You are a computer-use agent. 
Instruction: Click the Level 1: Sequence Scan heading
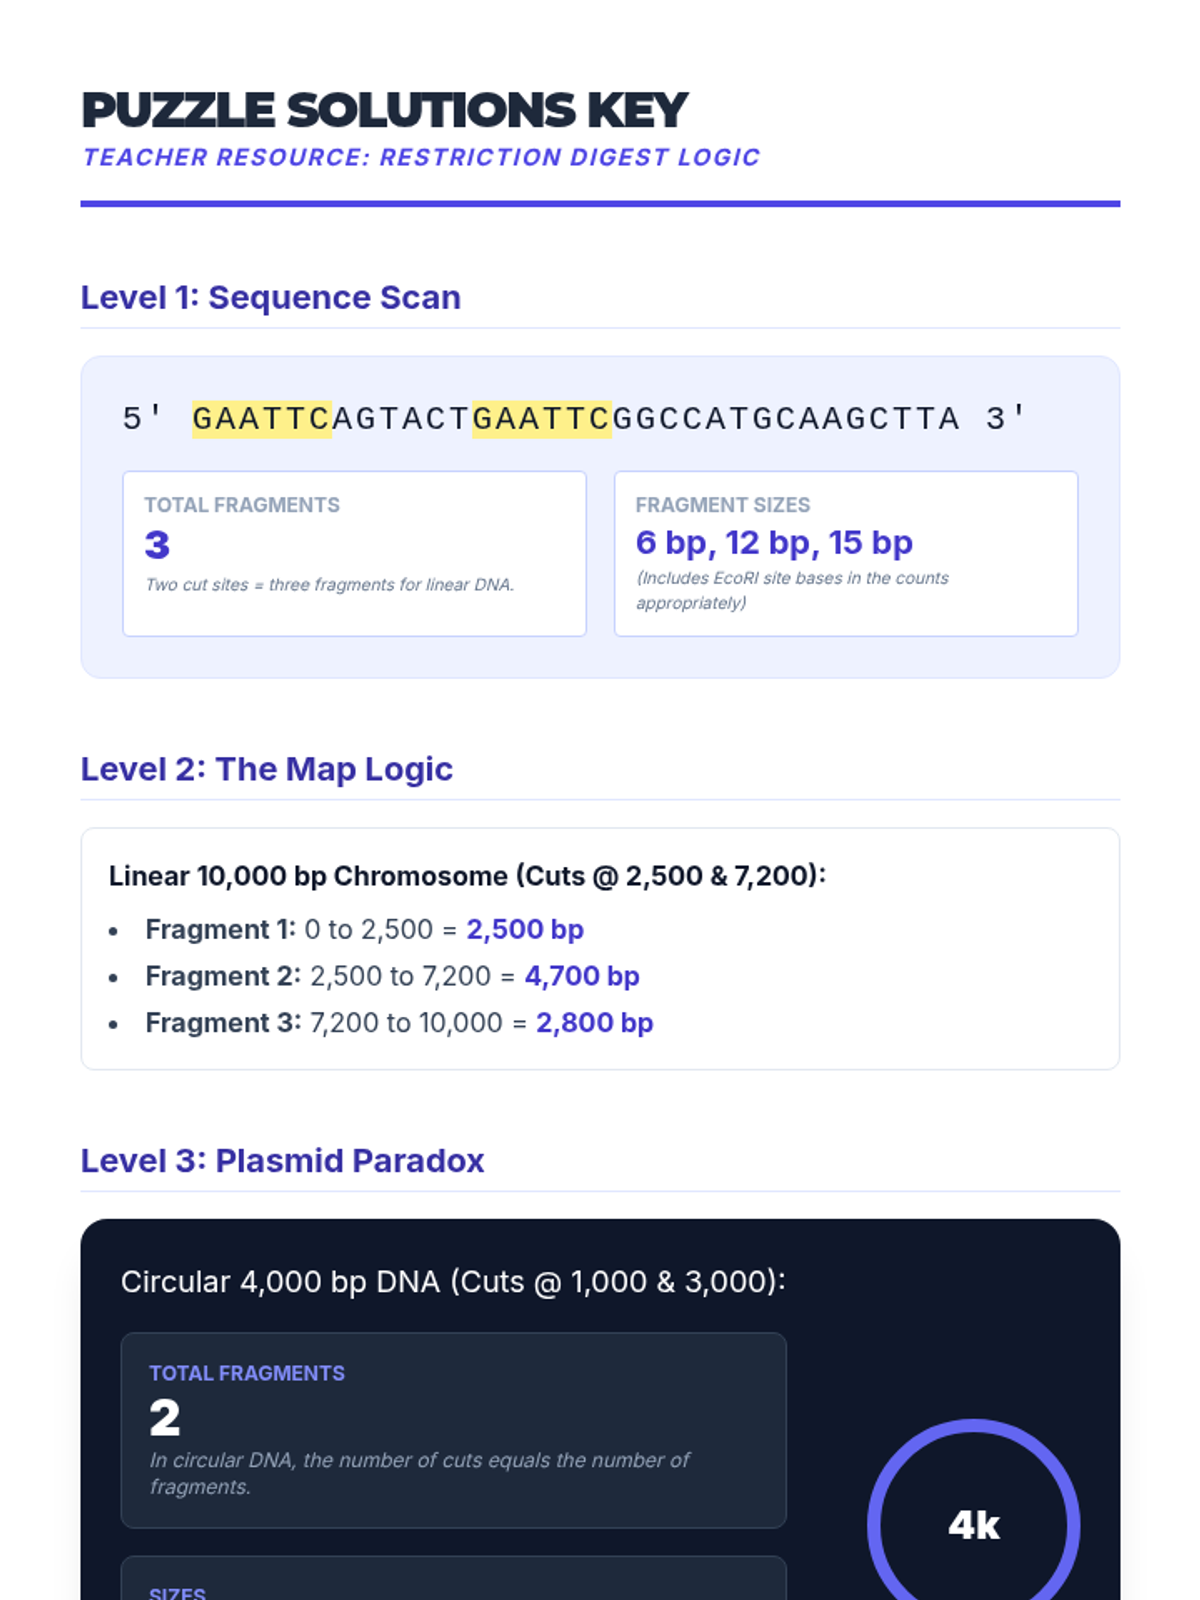pyautogui.click(x=270, y=297)
